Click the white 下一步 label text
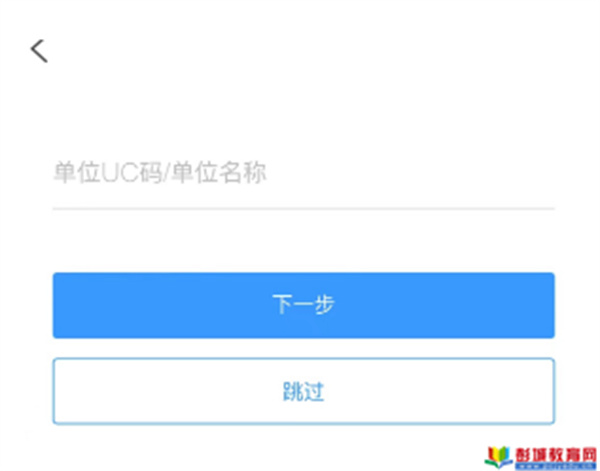Viewport: 600px width, 471px height. (x=303, y=305)
